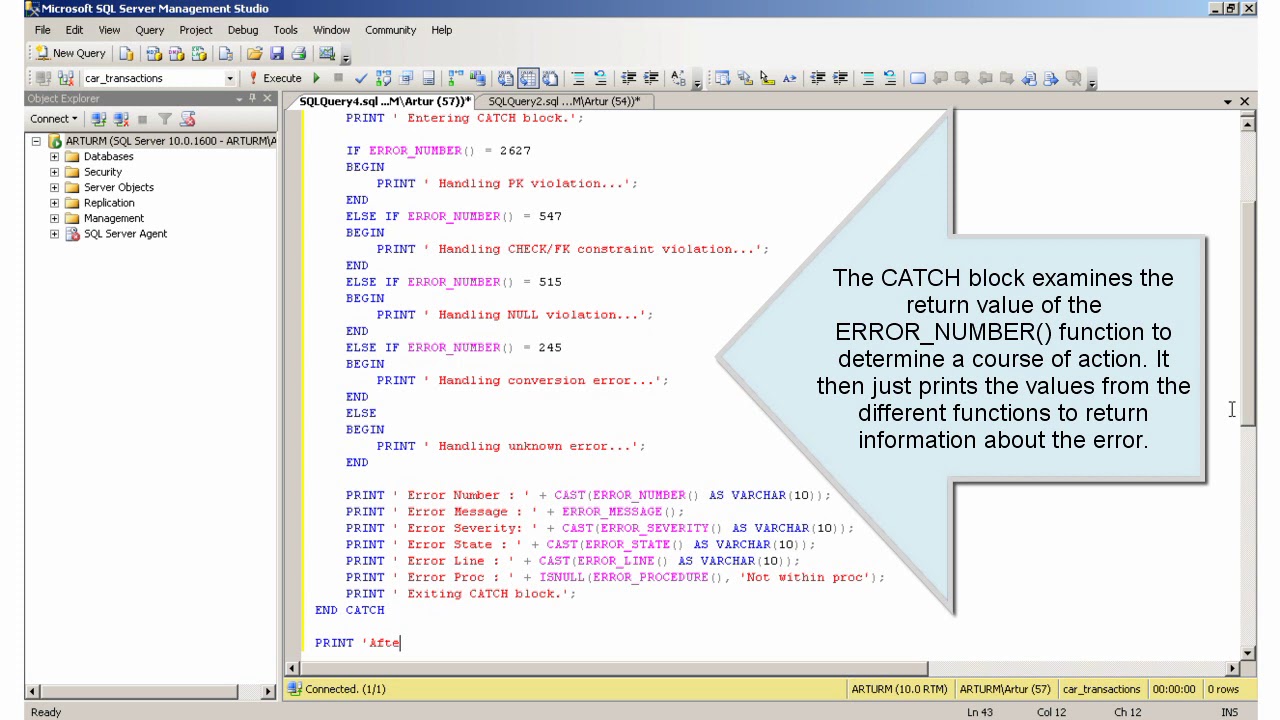
Task: Collapse the ARTURM server node
Action: click(36, 141)
